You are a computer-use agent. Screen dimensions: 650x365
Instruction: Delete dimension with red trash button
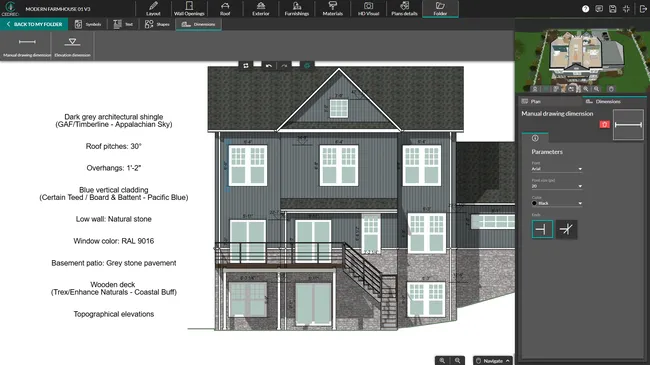click(604, 124)
